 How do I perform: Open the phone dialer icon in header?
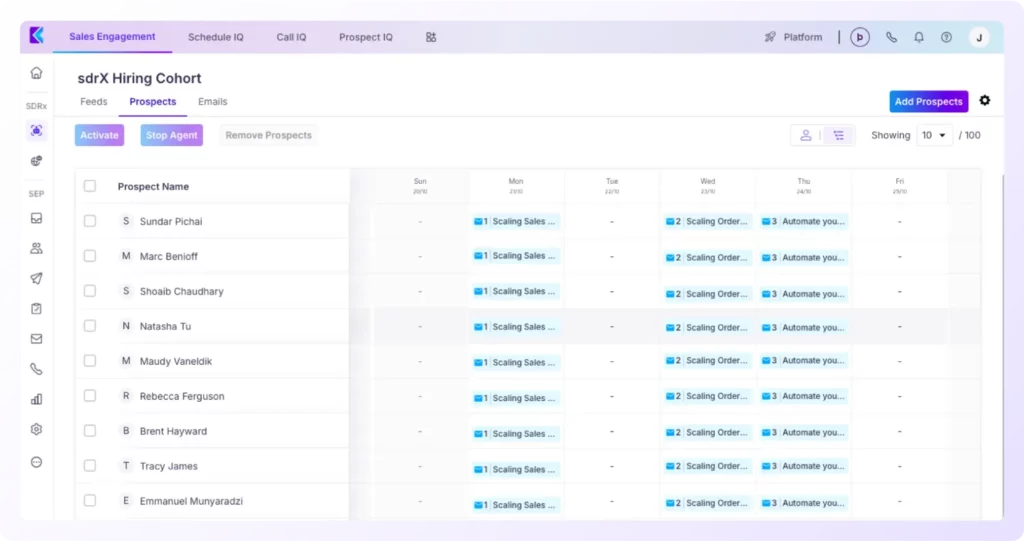[x=891, y=37]
